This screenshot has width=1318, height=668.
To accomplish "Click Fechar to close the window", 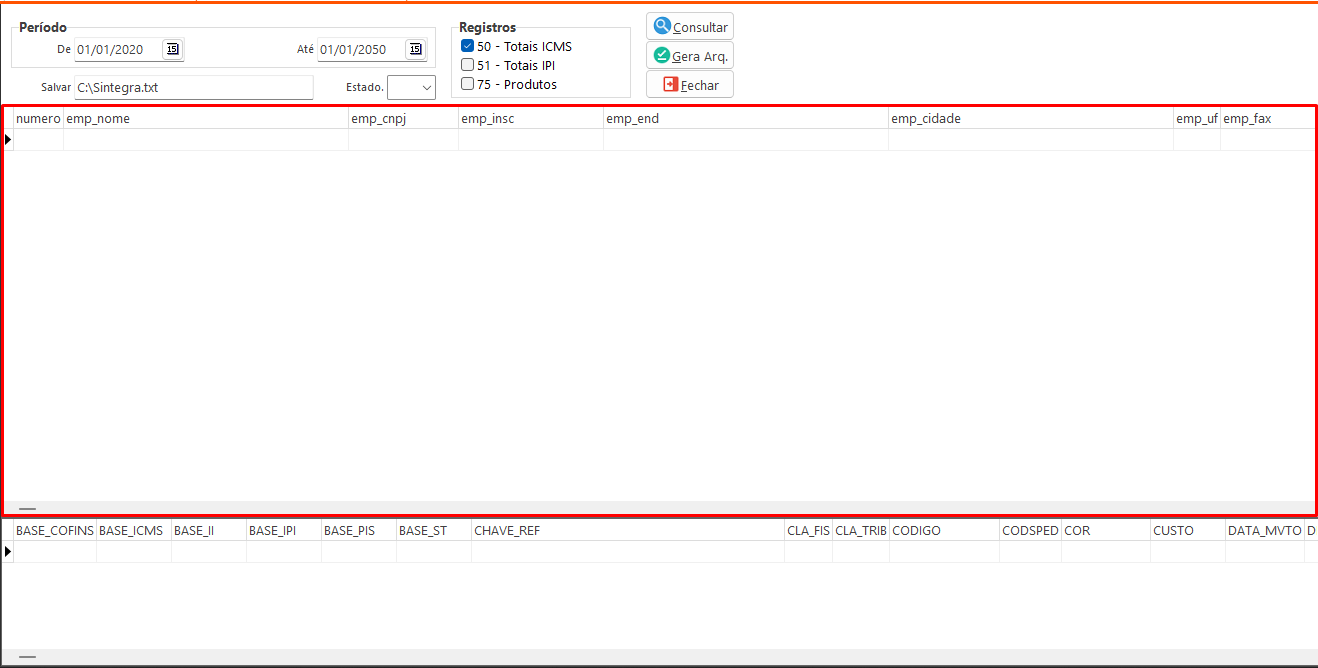I will click(x=689, y=85).
